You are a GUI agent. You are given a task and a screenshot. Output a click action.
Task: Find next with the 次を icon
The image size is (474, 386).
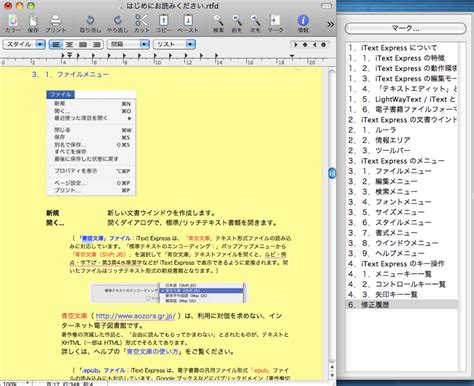(x=255, y=23)
